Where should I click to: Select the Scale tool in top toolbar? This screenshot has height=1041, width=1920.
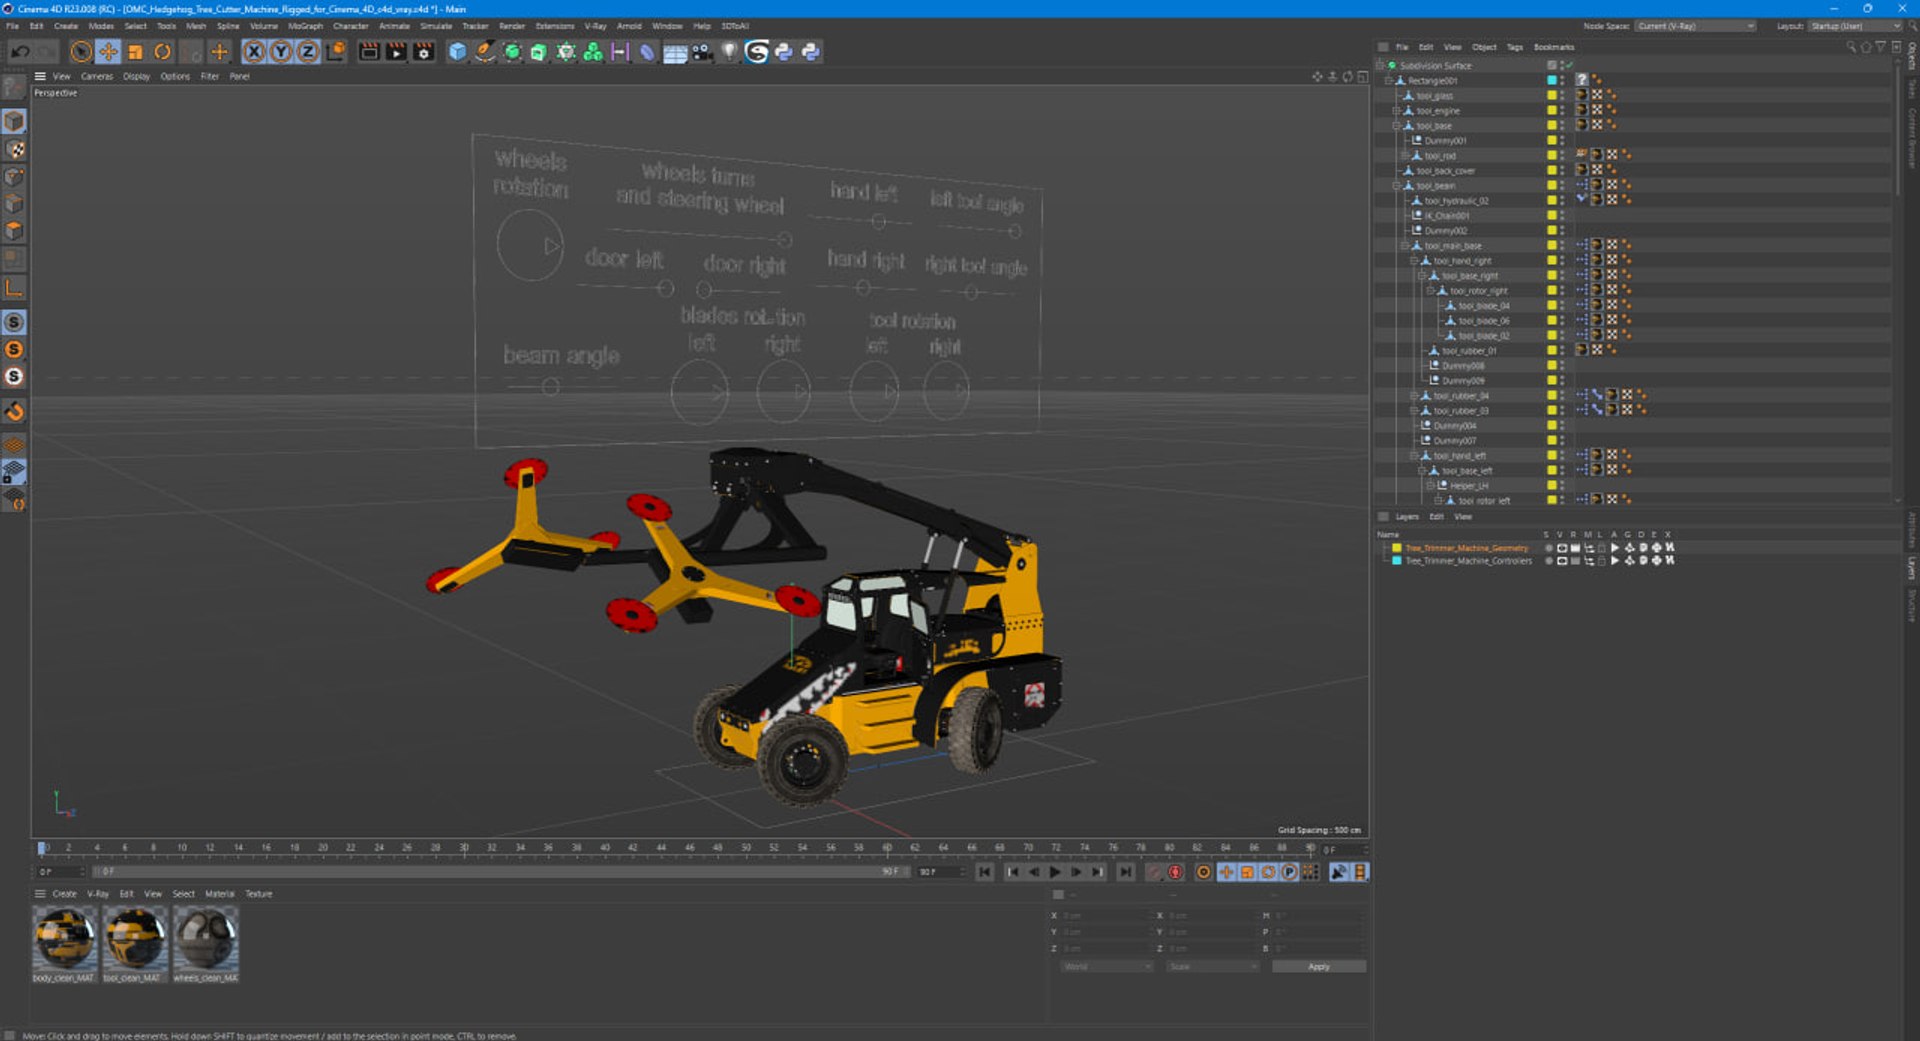(135, 52)
